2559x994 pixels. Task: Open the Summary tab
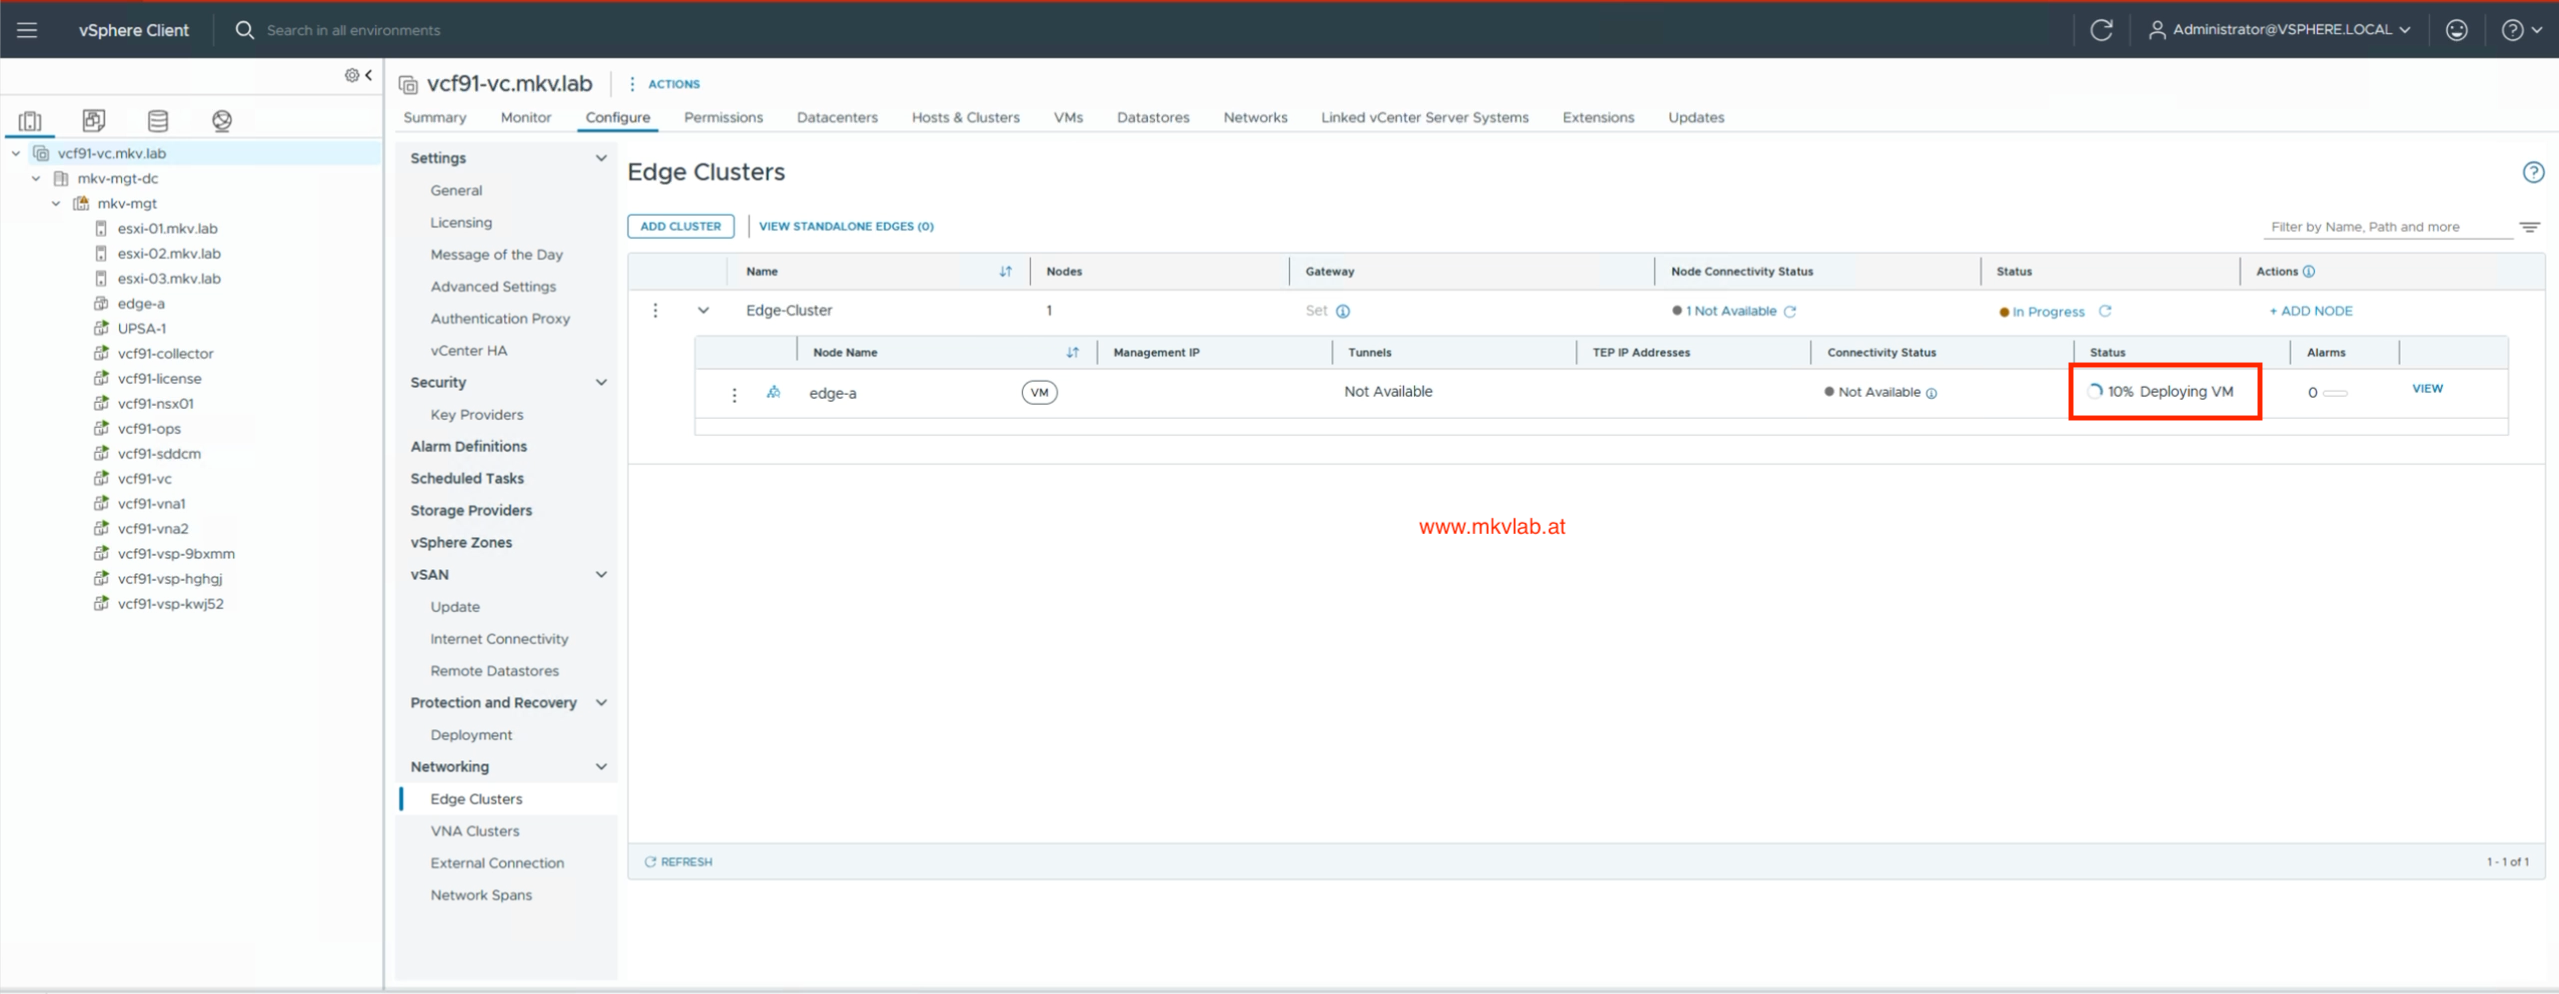point(435,117)
